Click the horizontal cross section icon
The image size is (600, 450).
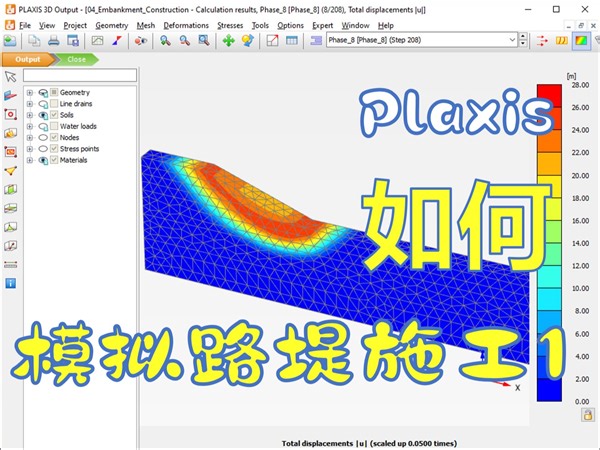coord(10,208)
